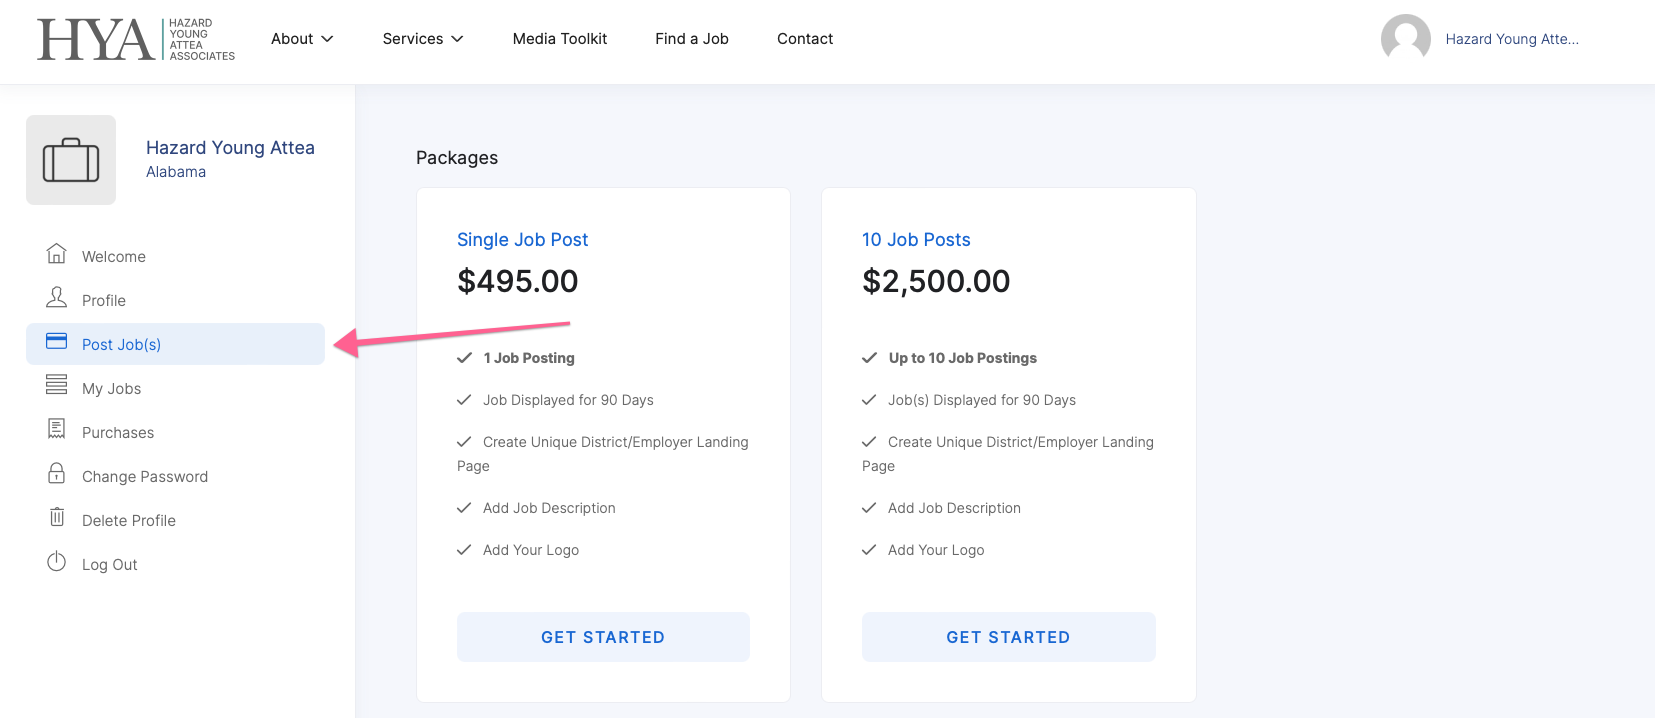This screenshot has width=1655, height=718.
Task: Click the Change Password lock icon
Action: point(57,473)
